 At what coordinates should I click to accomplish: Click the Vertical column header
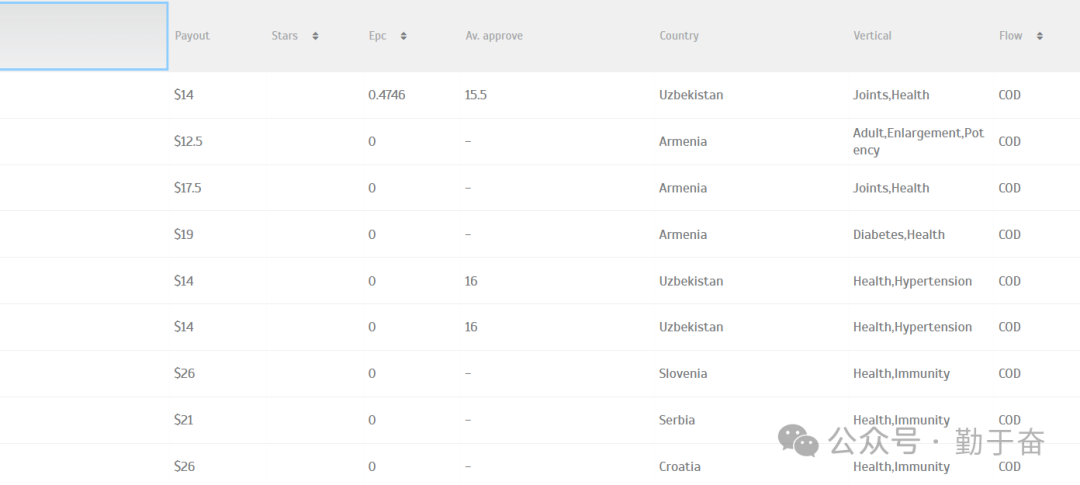point(872,36)
